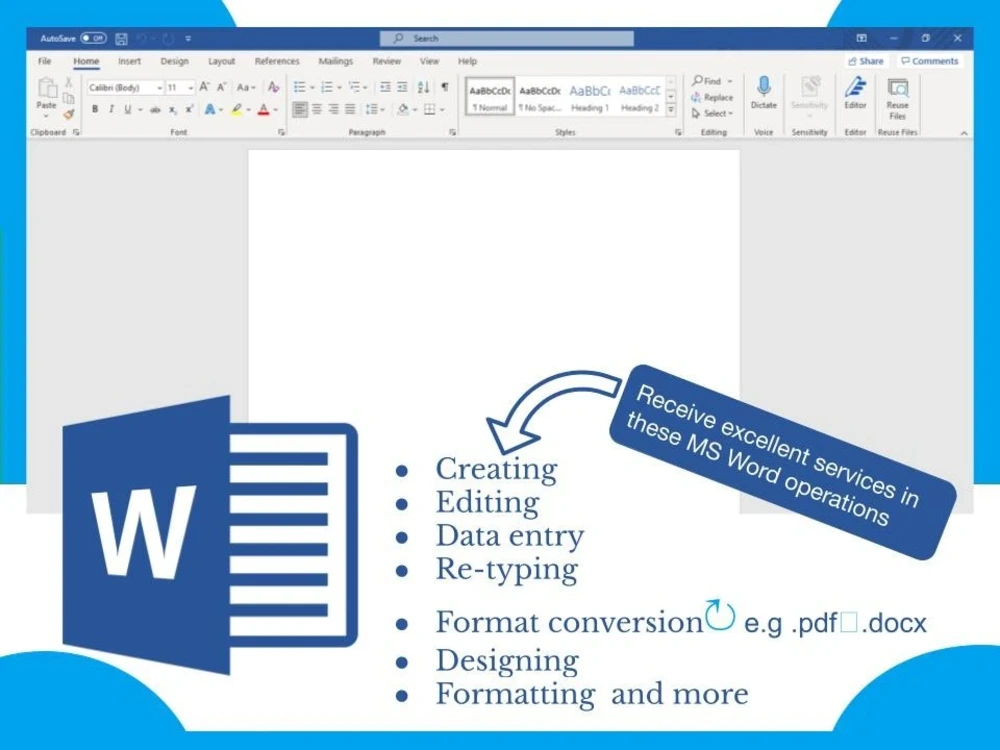Toggle Align Left paragraph button
This screenshot has height=750, width=1000.
[300, 110]
